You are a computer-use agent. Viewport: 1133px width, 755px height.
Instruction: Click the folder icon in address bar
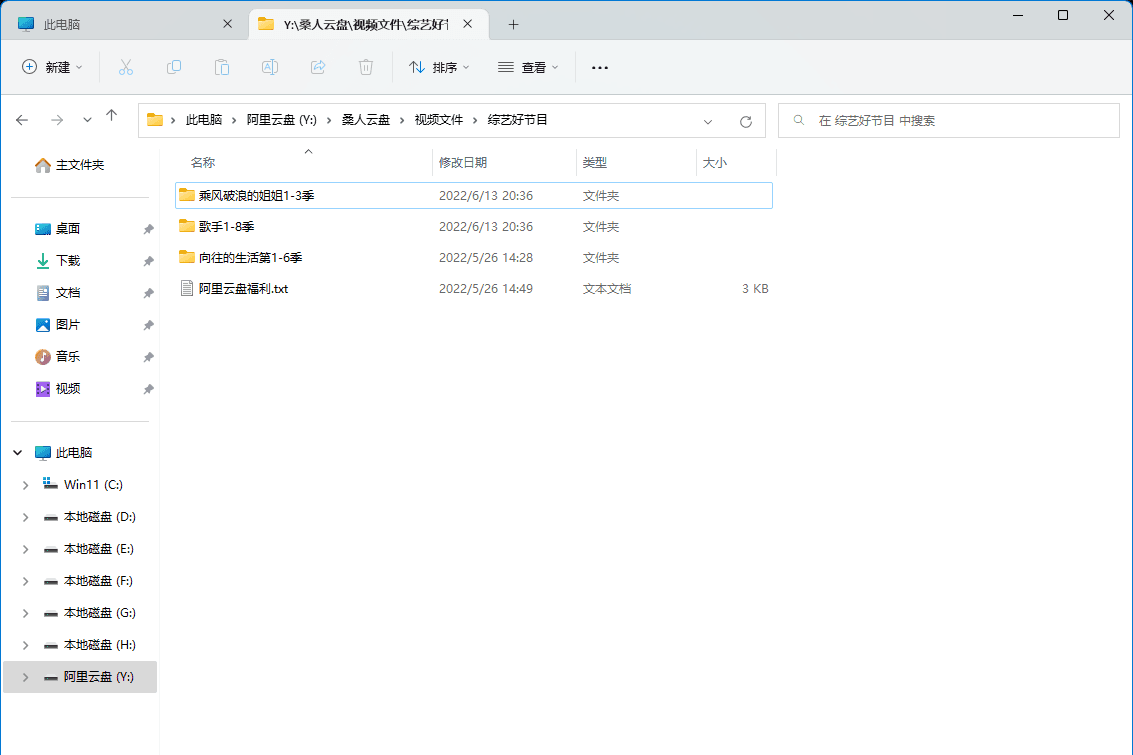pyautogui.click(x=155, y=120)
